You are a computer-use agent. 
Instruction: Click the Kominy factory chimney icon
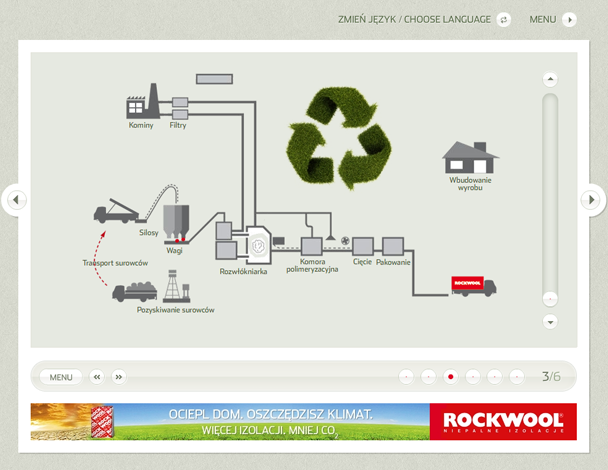click(x=142, y=102)
